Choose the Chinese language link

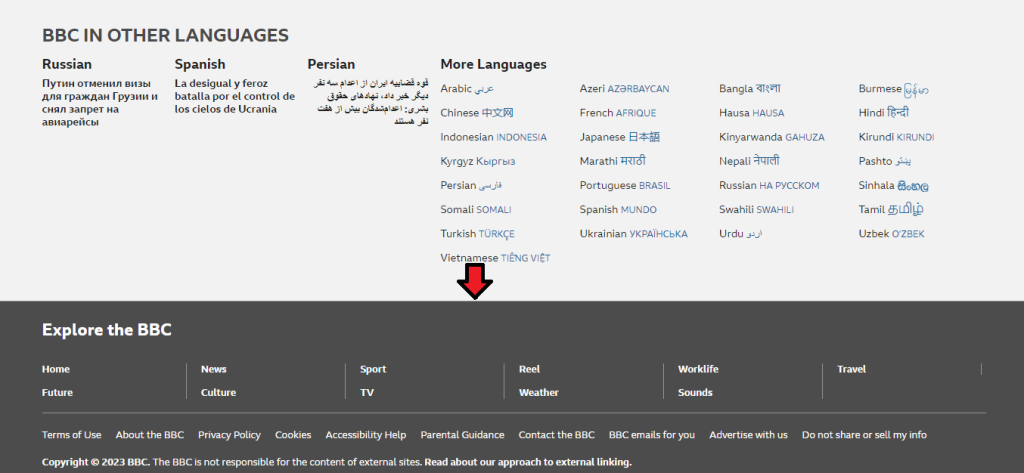(x=477, y=112)
